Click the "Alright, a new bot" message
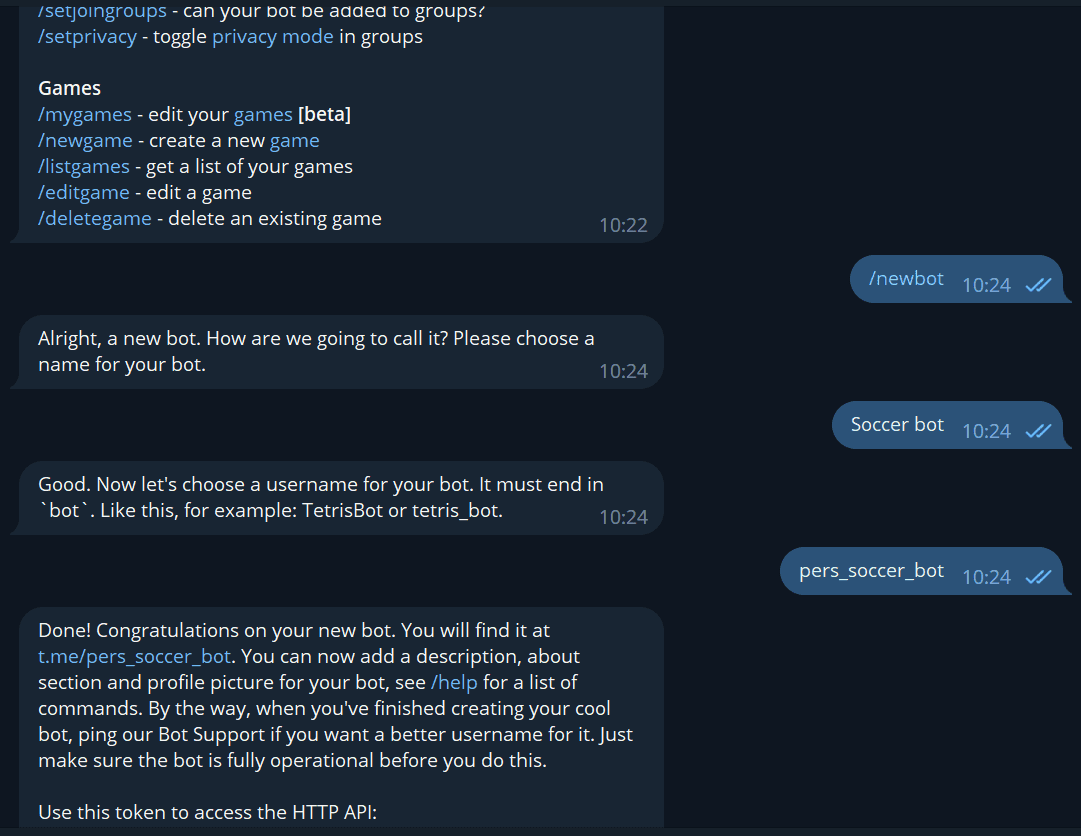Screen dimensions: 1081x836 (x=316, y=351)
